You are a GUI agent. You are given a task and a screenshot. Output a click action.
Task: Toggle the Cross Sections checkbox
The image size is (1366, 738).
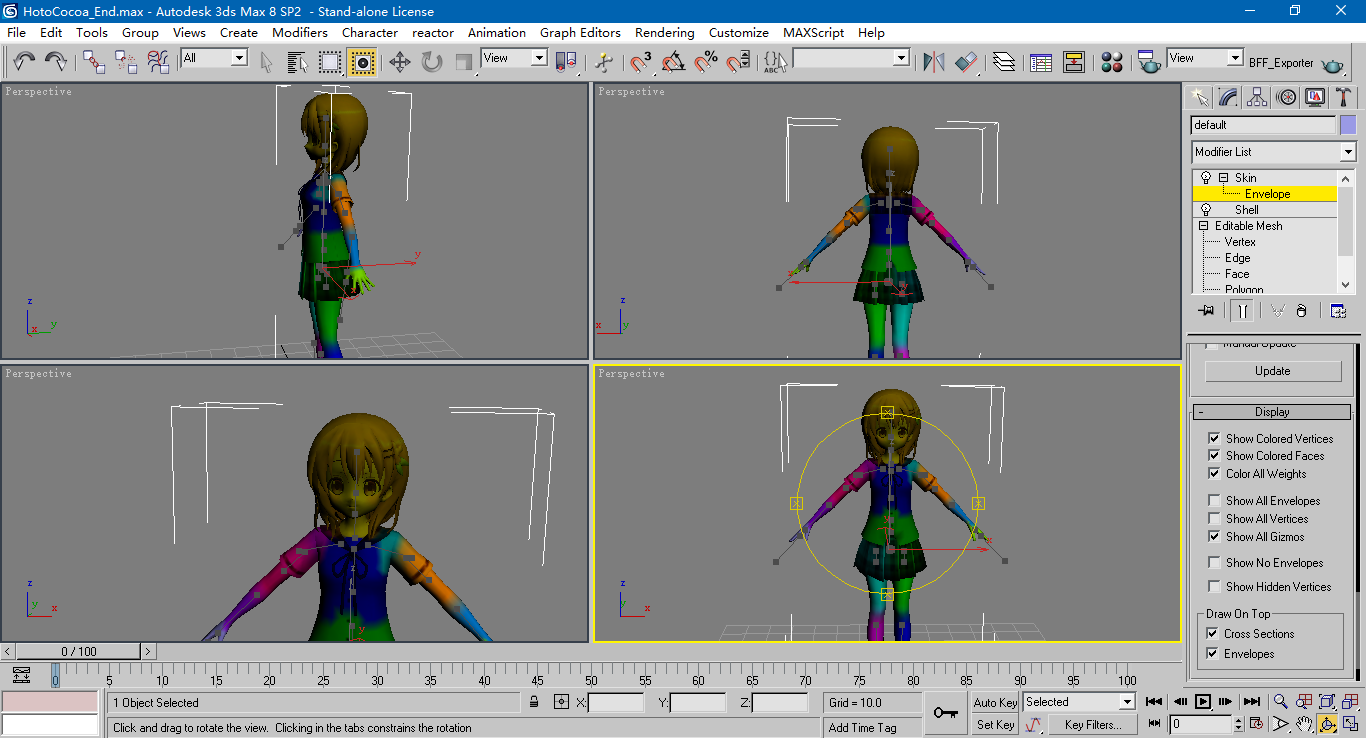click(x=1213, y=634)
